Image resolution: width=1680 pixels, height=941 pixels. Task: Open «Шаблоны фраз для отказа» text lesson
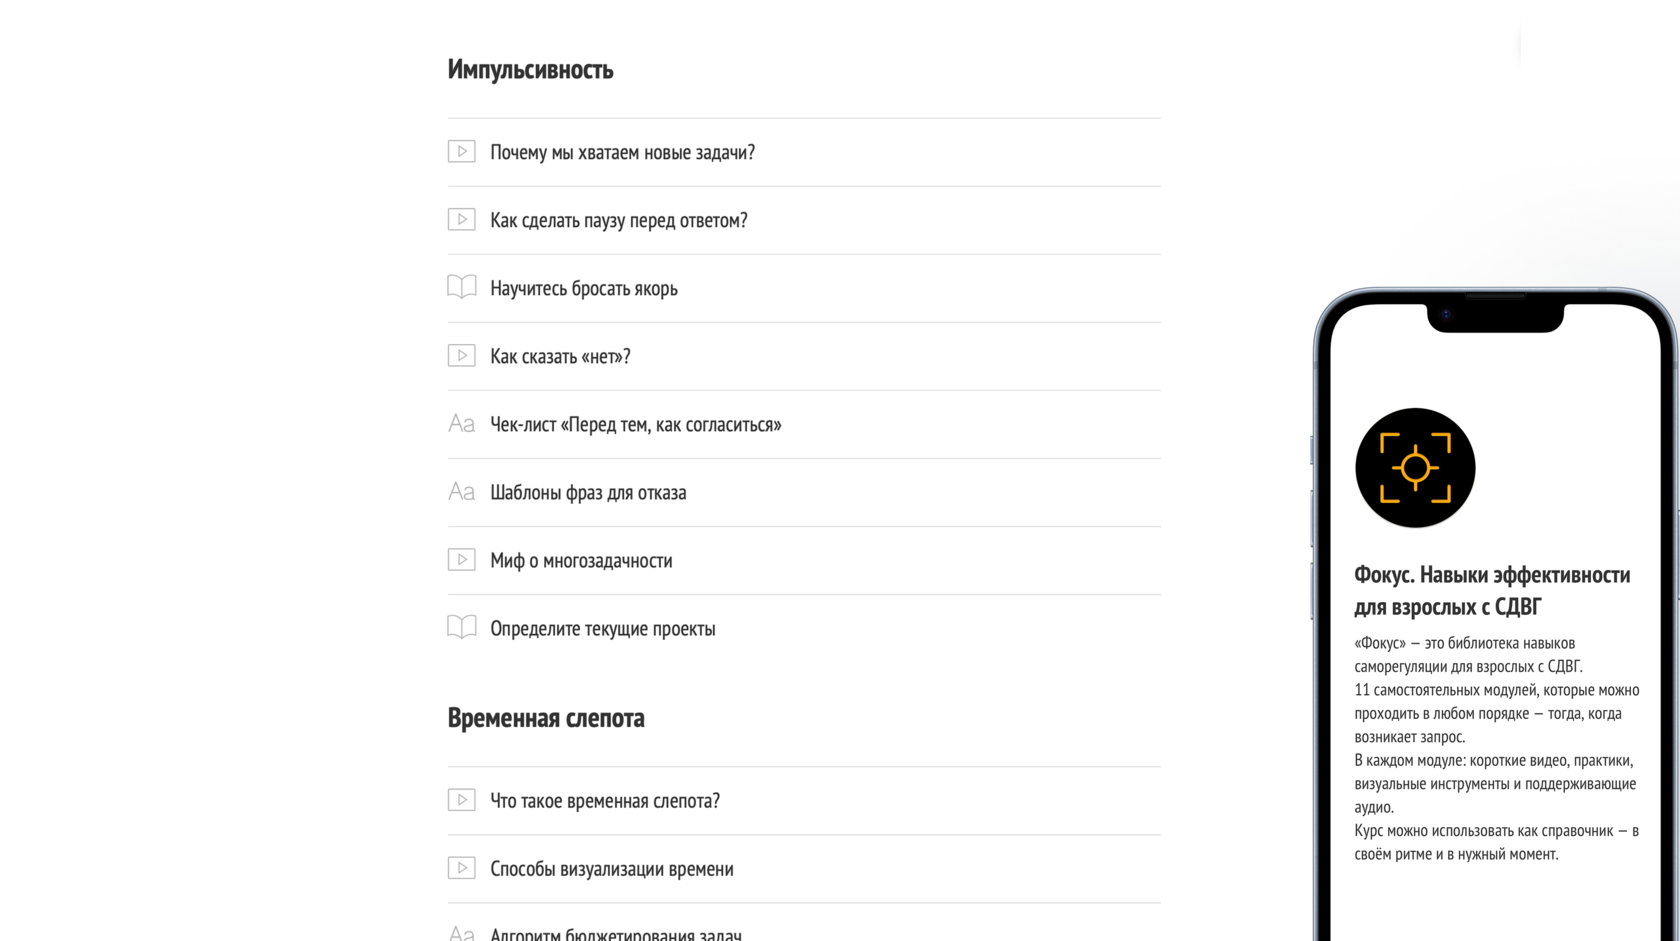pos(588,492)
